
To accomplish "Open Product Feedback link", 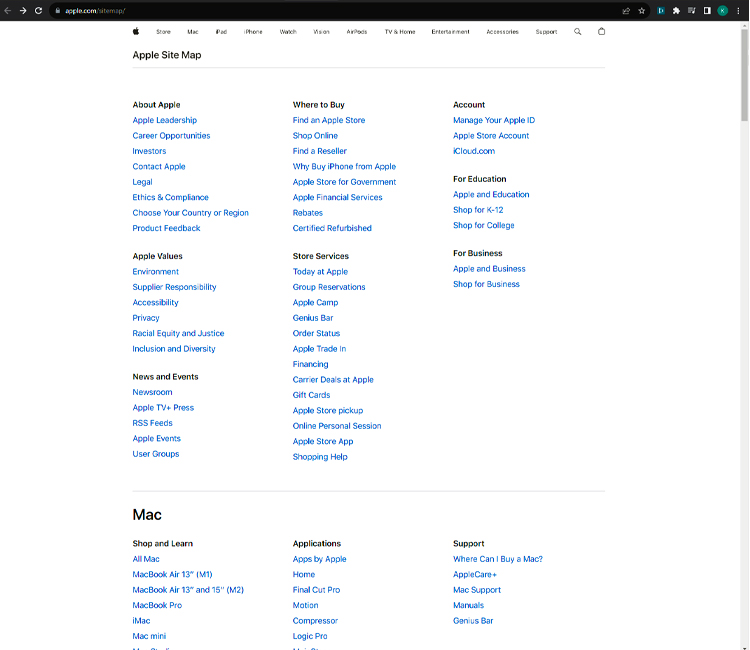I will [x=166, y=228].
